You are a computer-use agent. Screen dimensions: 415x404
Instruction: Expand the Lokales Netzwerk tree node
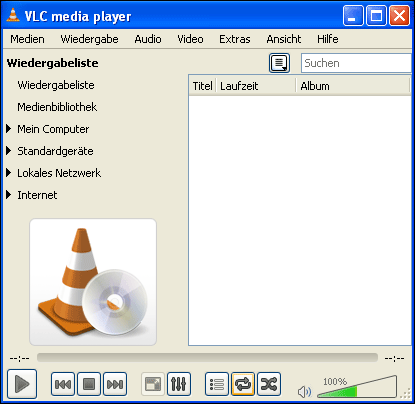(x=9, y=173)
